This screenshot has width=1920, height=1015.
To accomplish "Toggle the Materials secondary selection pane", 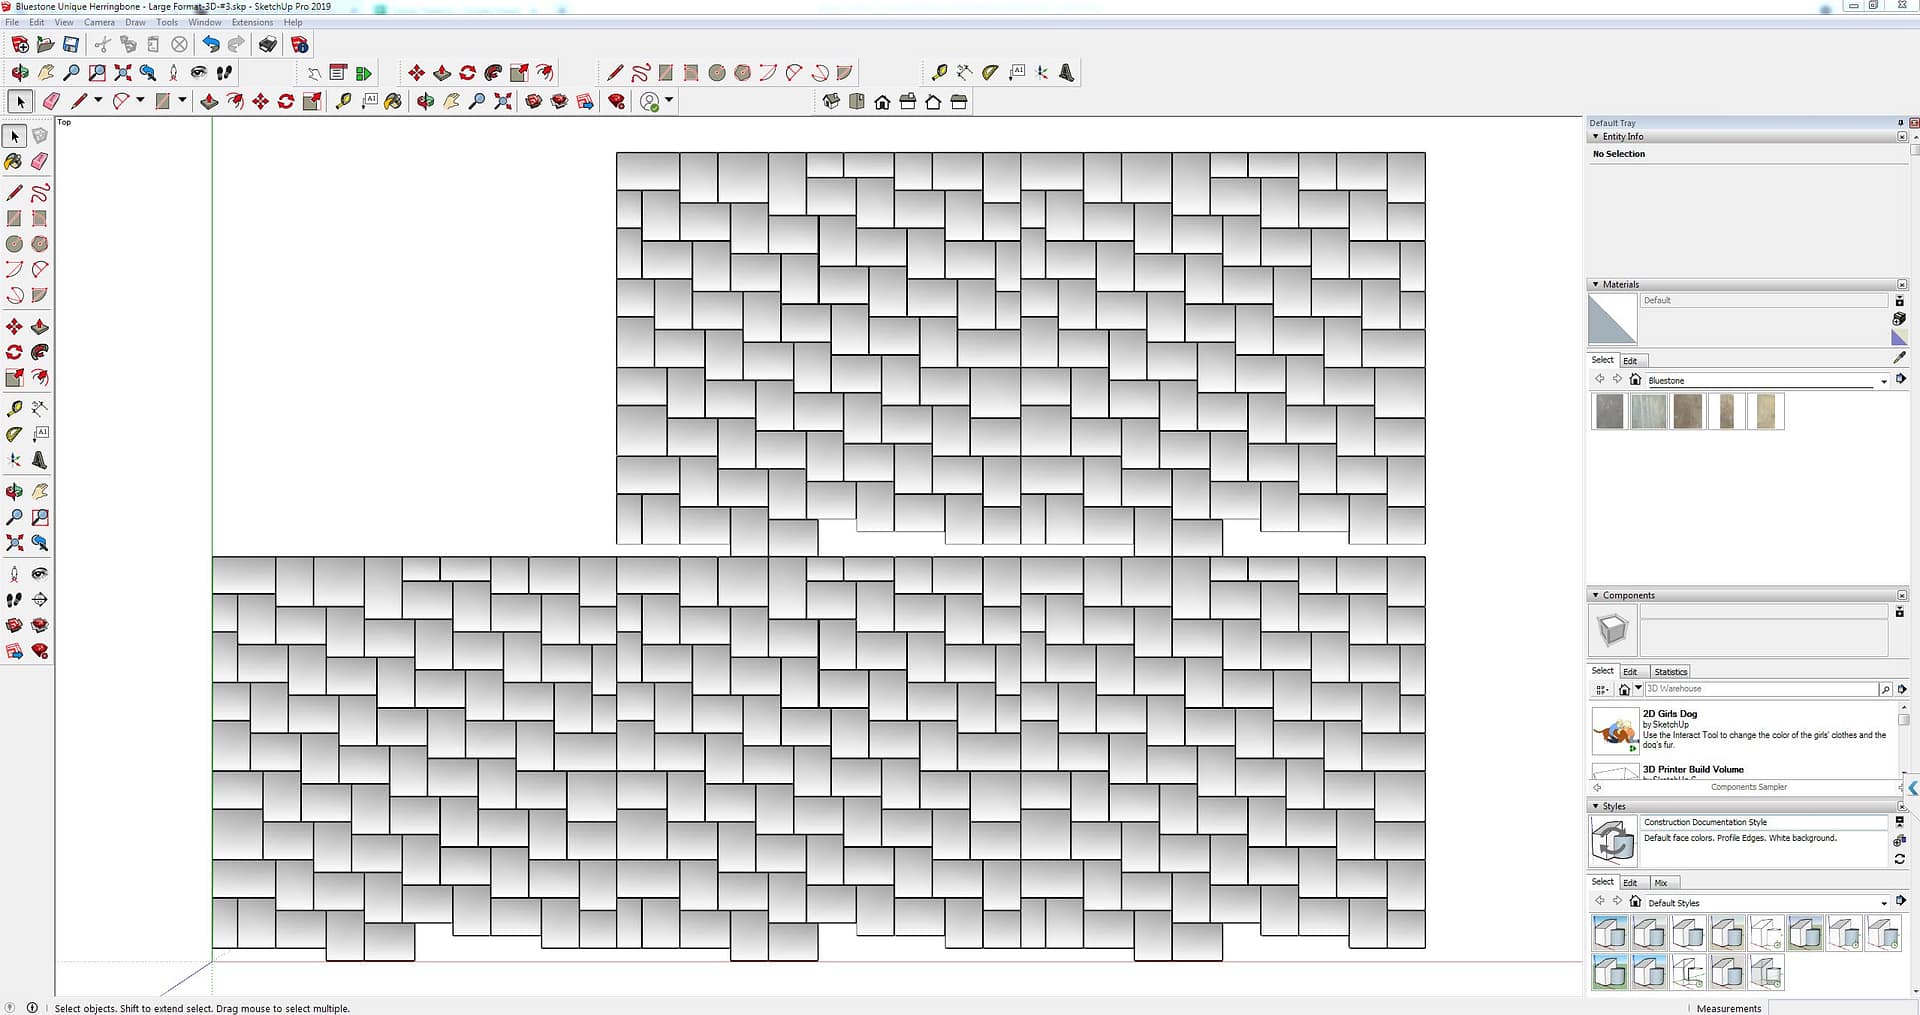I will (x=1899, y=301).
